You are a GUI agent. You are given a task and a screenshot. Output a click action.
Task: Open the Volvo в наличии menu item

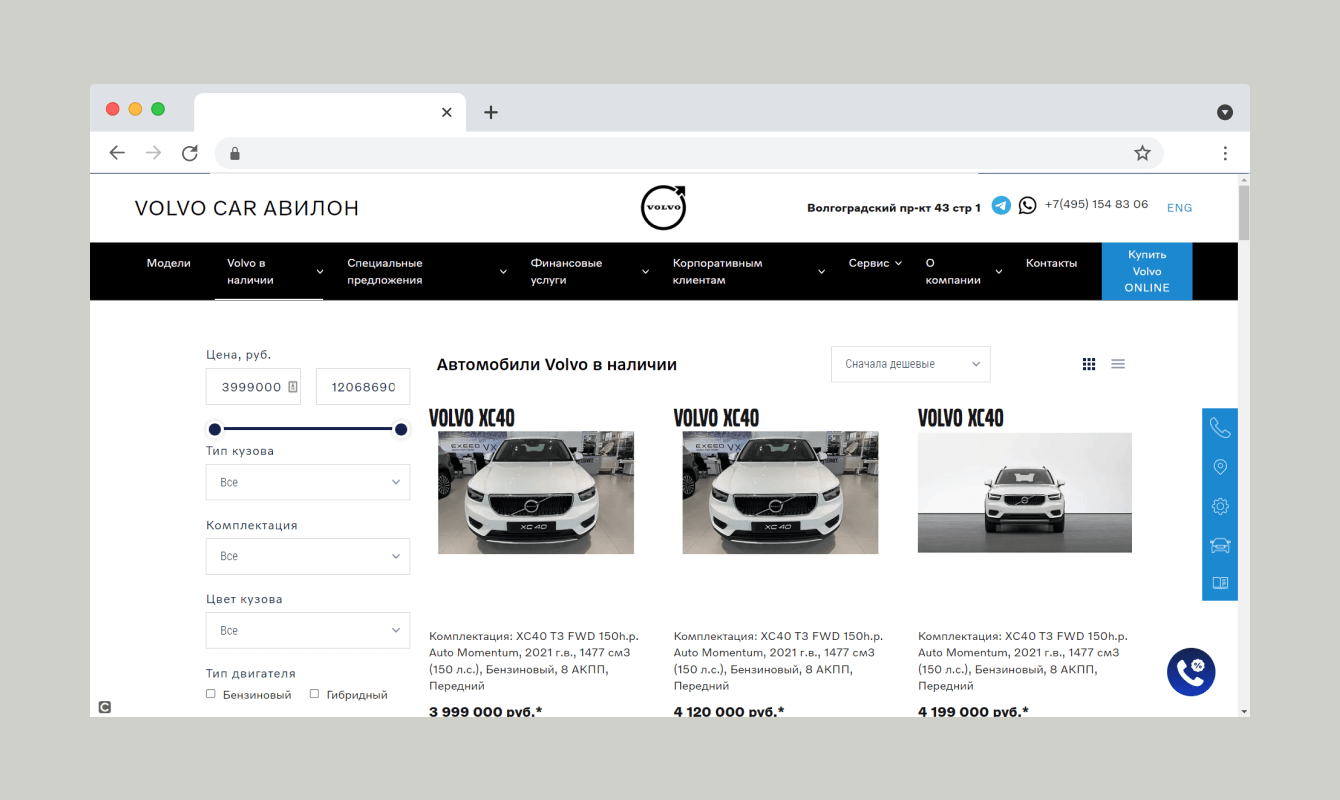(250, 272)
